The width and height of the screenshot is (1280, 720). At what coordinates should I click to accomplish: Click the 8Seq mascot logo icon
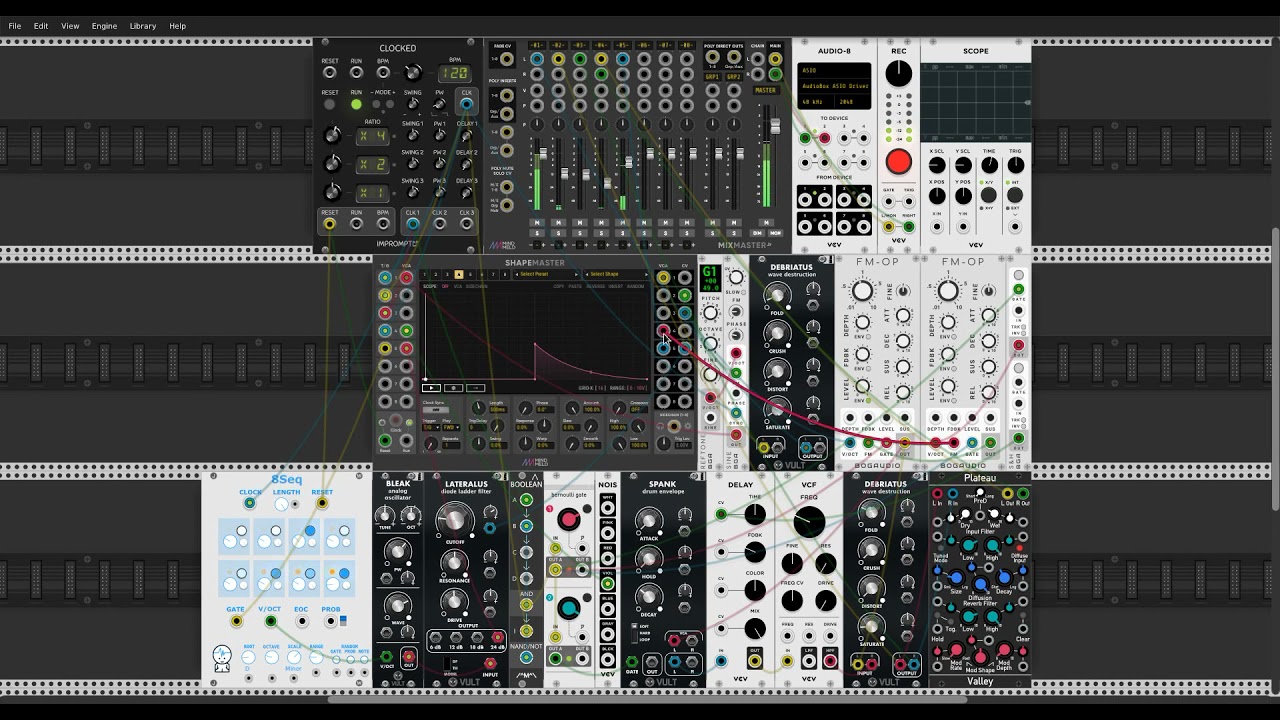(x=222, y=658)
